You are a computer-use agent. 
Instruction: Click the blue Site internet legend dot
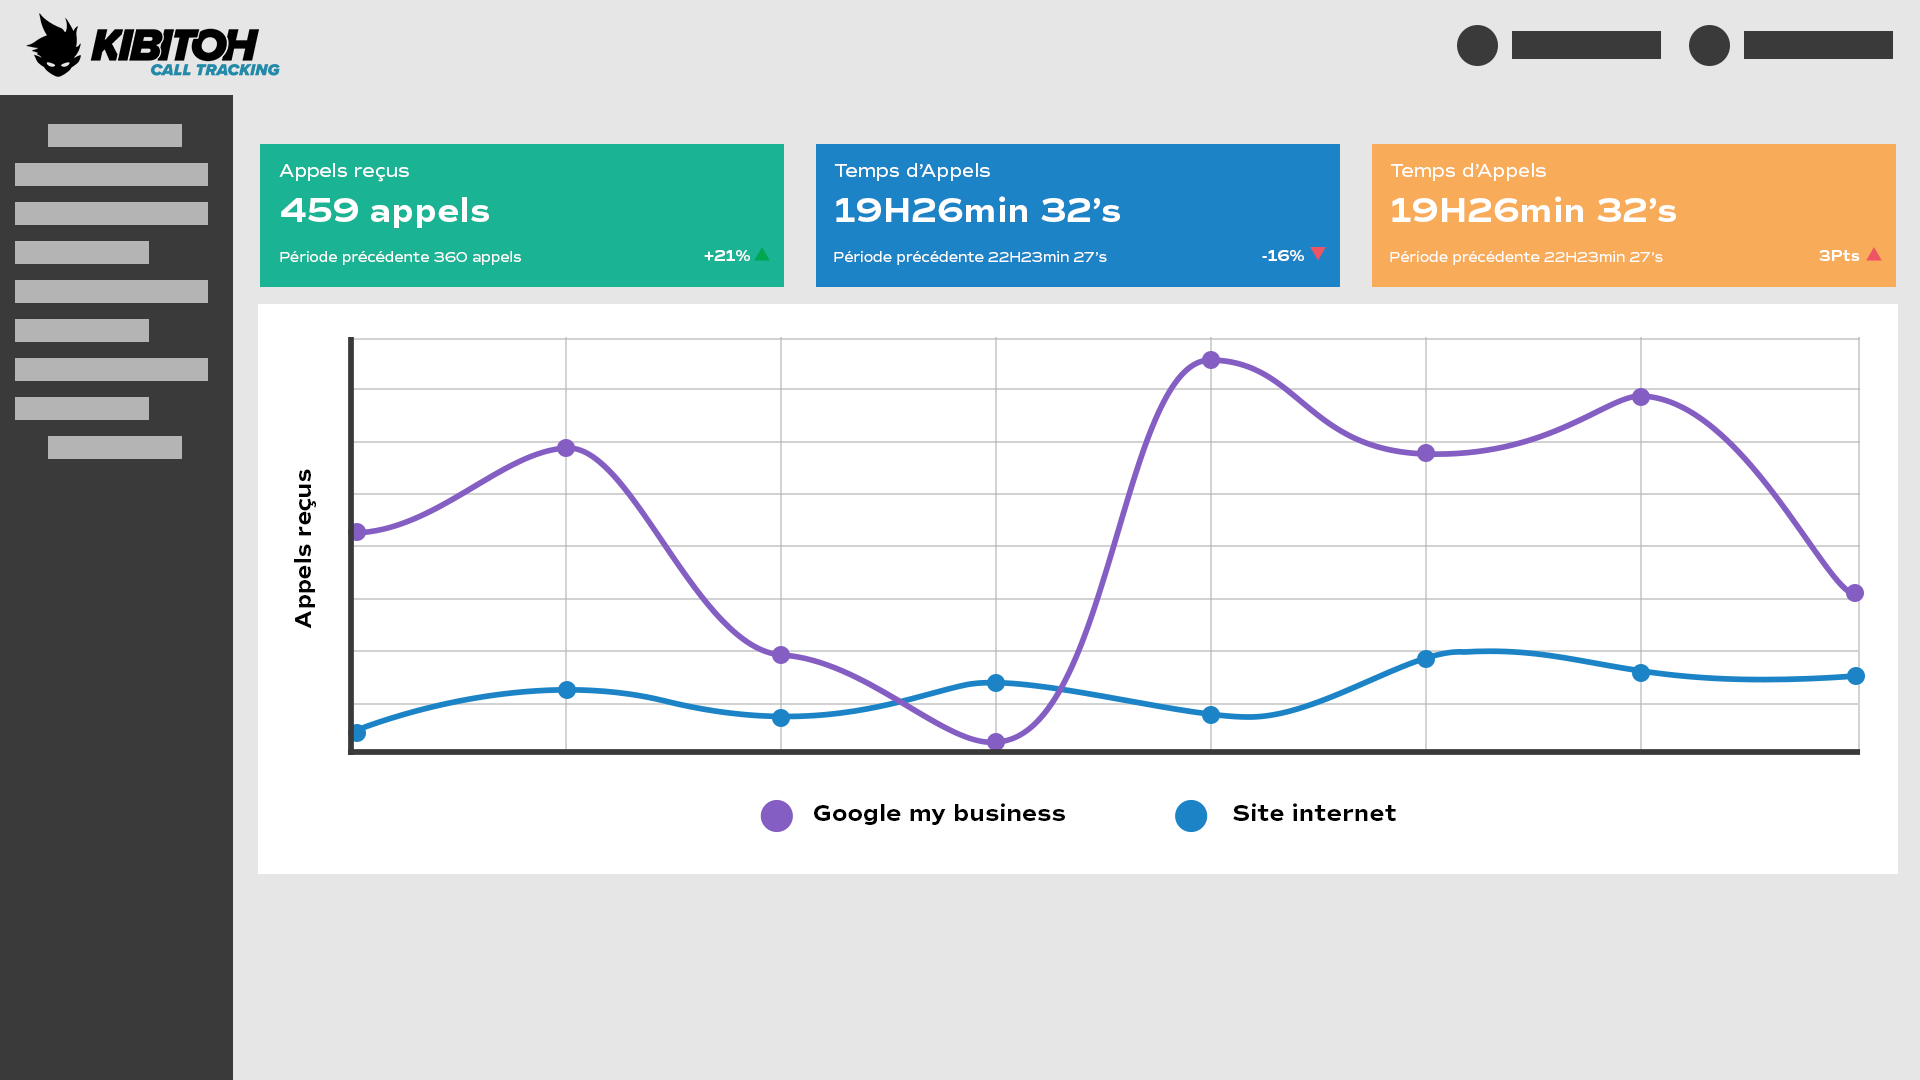pos(1191,816)
